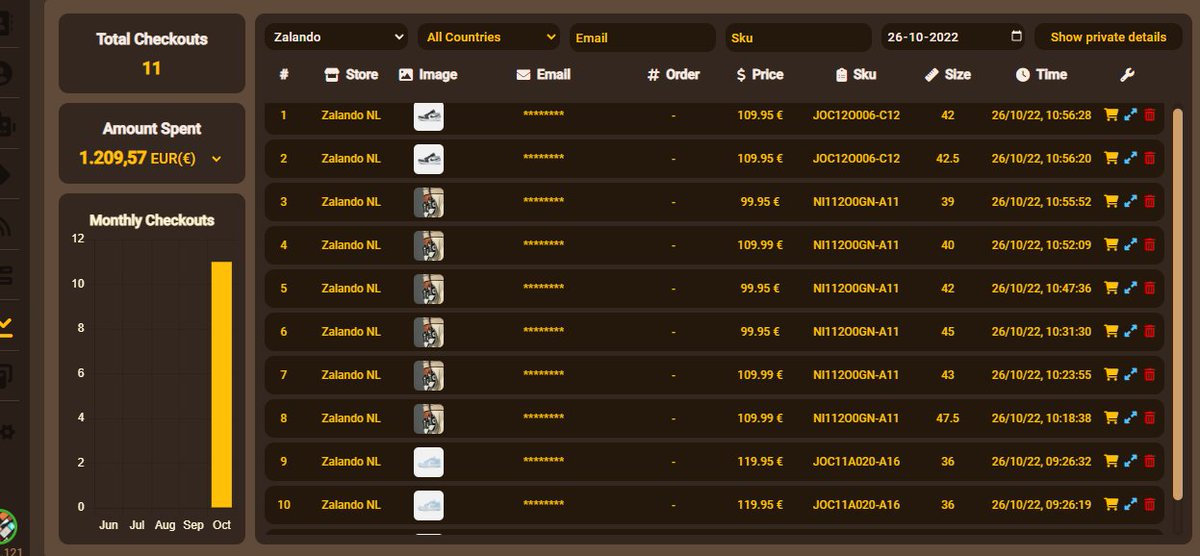Viewport: 1200px width, 556px height.
Task: Click the cart icon on the 10:52:09 row
Action: (x=1110, y=245)
